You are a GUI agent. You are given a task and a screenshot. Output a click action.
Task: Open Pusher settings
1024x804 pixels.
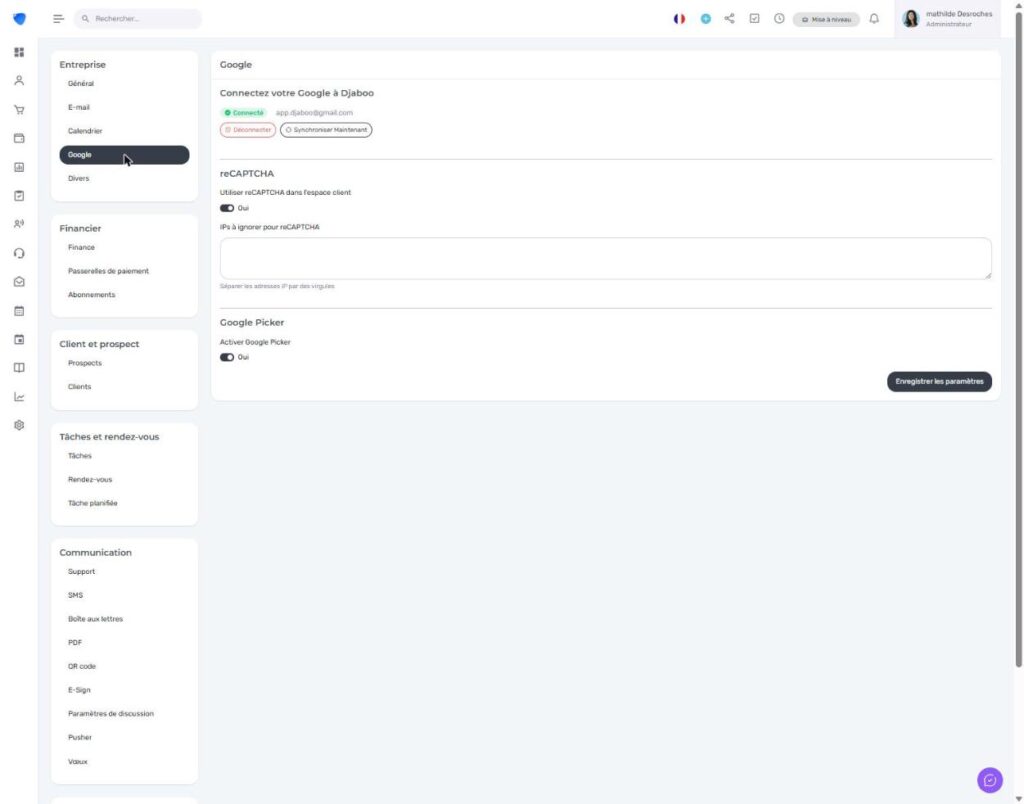pyautogui.click(x=80, y=737)
